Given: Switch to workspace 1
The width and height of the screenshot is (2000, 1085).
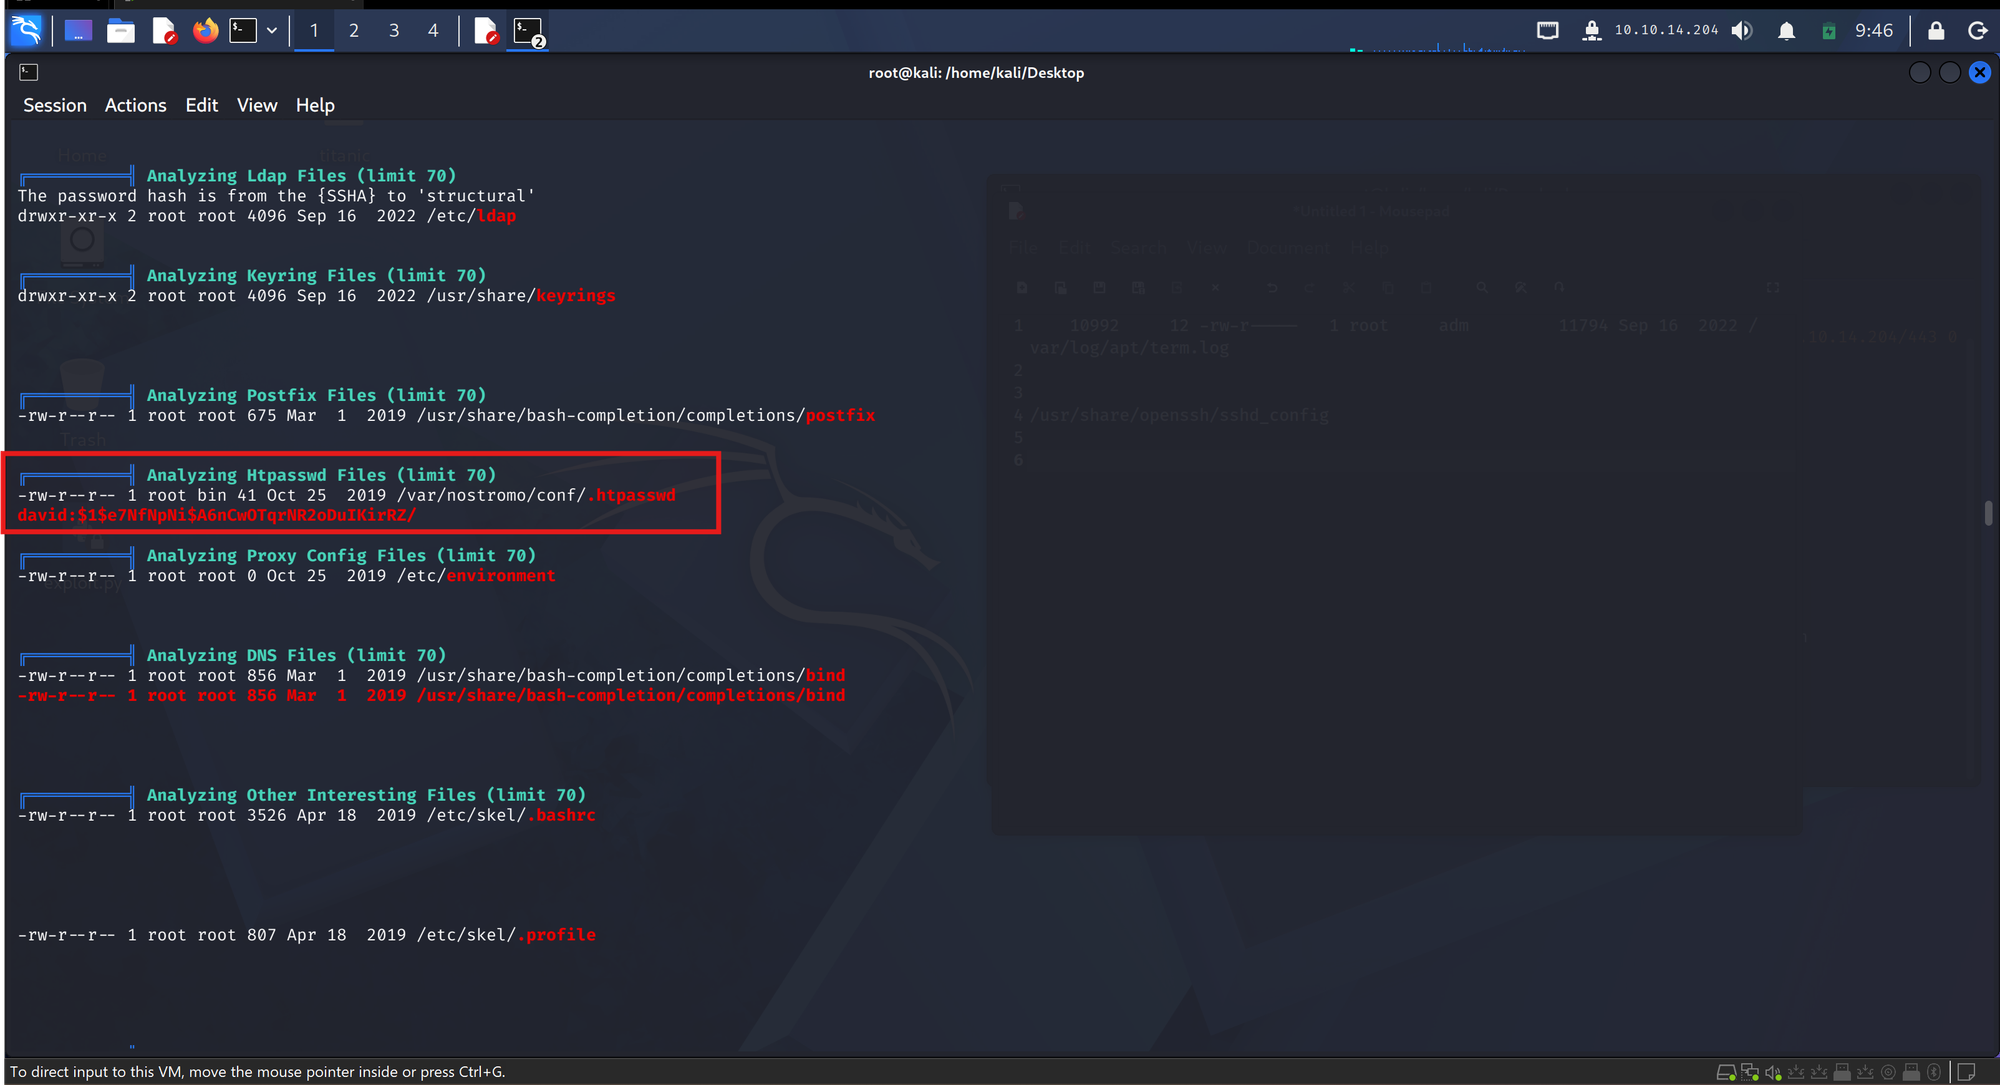Looking at the screenshot, I should pyautogui.click(x=314, y=31).
